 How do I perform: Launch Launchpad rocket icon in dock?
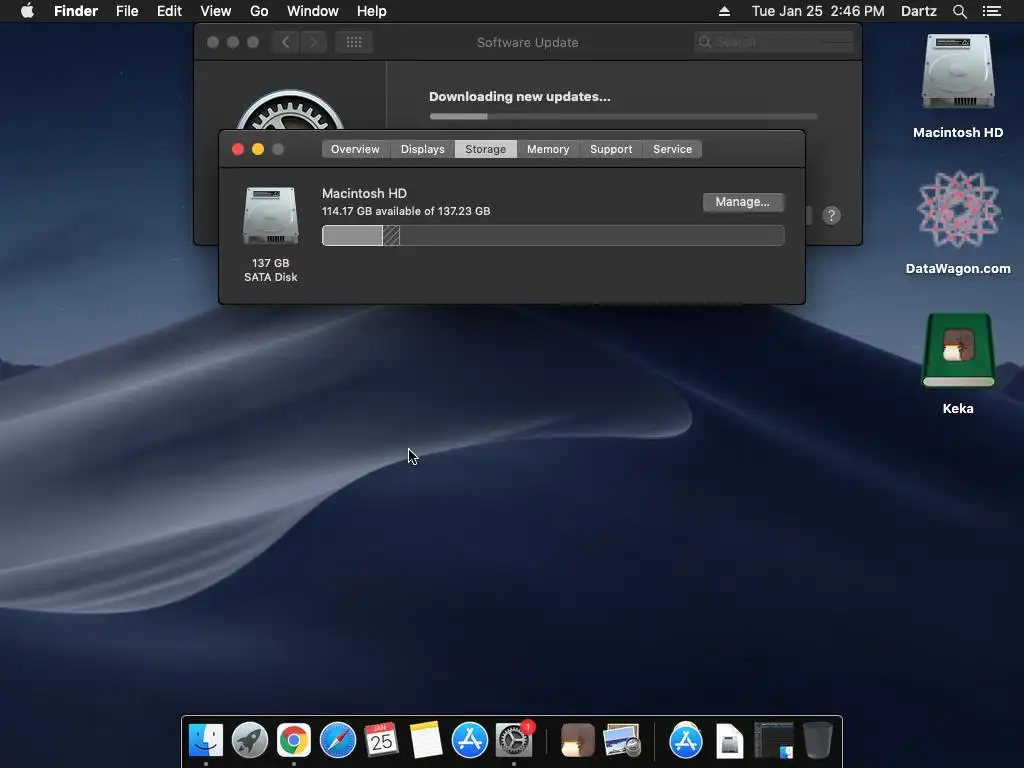(249, 741)
